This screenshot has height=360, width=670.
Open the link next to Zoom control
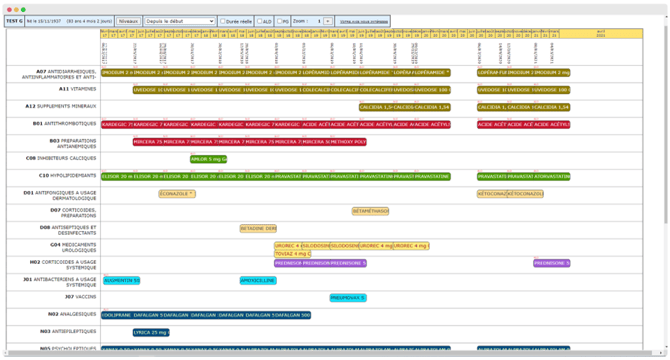tap(364, 21)
